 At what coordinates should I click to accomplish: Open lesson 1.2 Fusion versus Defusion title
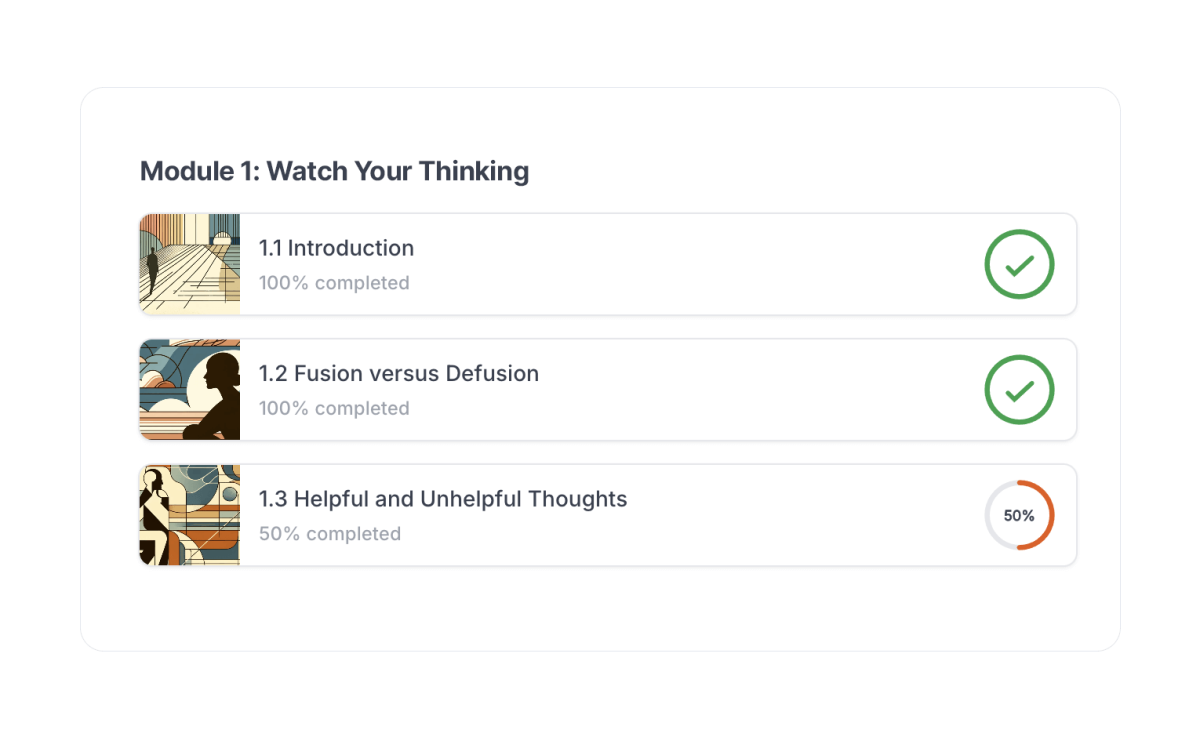point(398,374)
